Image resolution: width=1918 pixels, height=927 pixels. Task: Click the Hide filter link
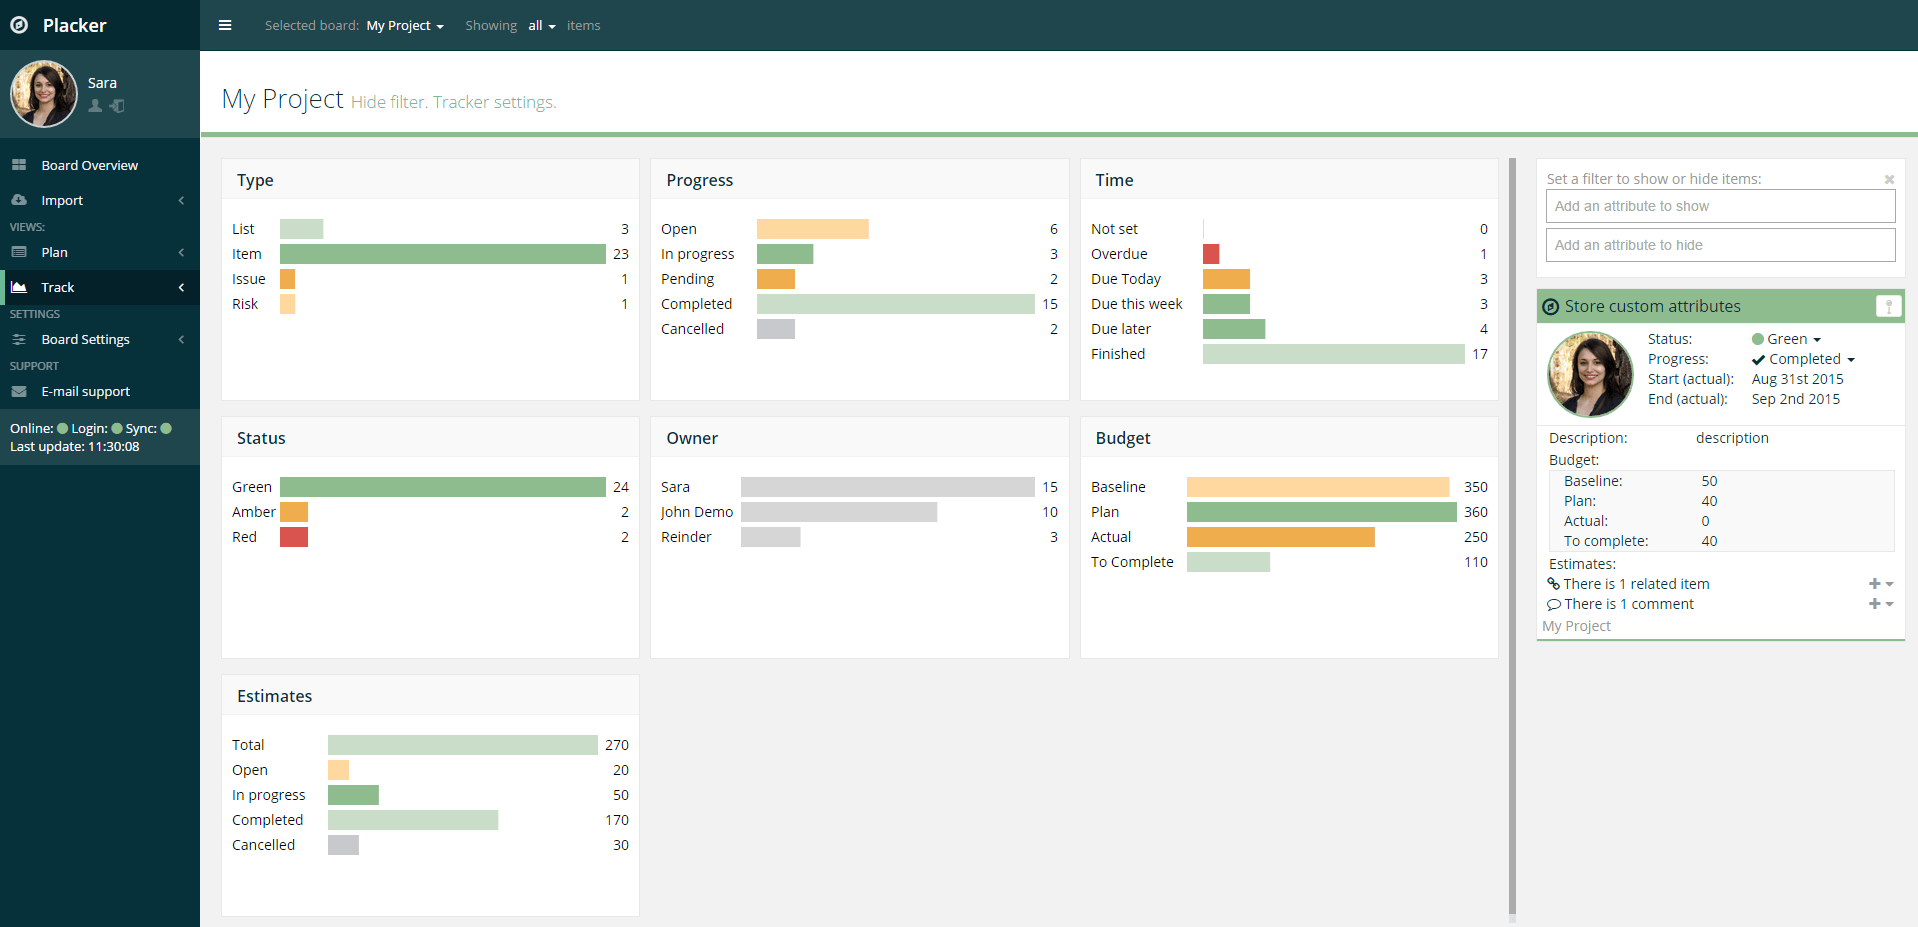(388, 101)
